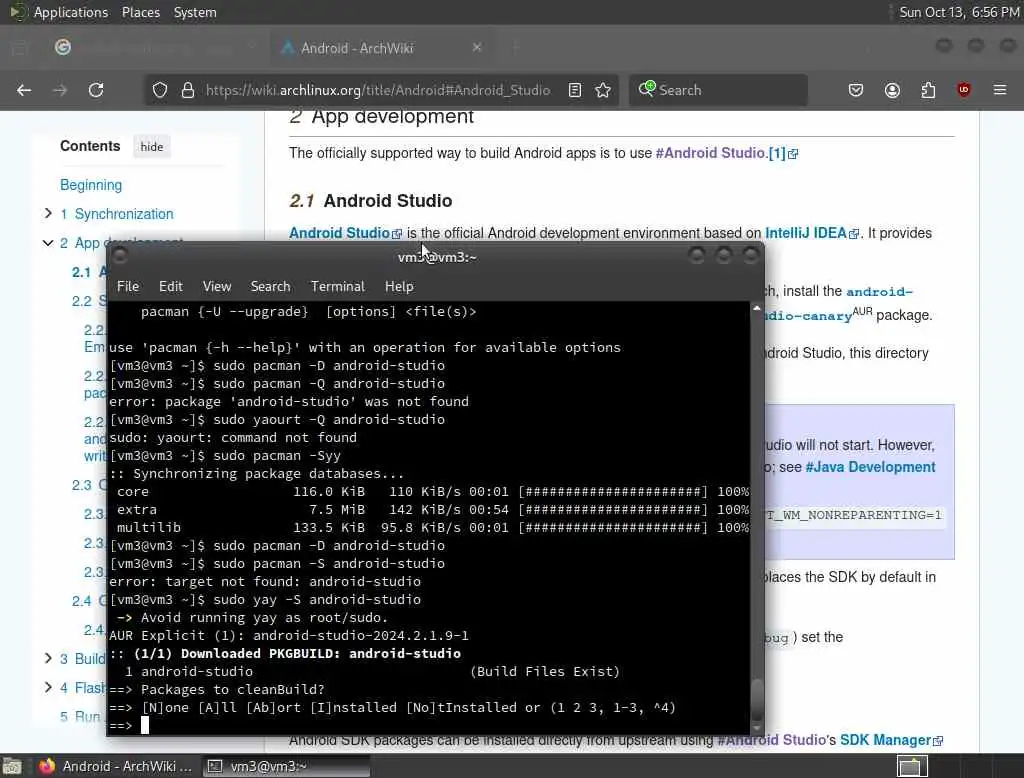This screenshot has height=778, width=1024.
Task: Switch to Android - ArchWiki taskbar button
Action: pyautogui.click(x=116, y=766)
